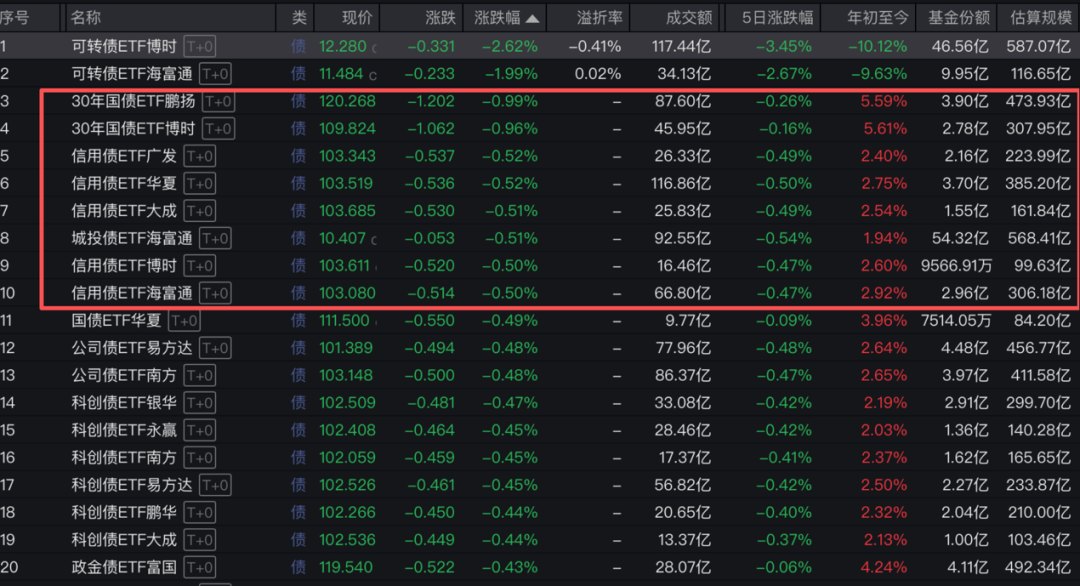Screen dimensions: 1080x586
Task: Click the 债 type icon in 公司债ETF易方达 row
Action: [x=298, y=348]
